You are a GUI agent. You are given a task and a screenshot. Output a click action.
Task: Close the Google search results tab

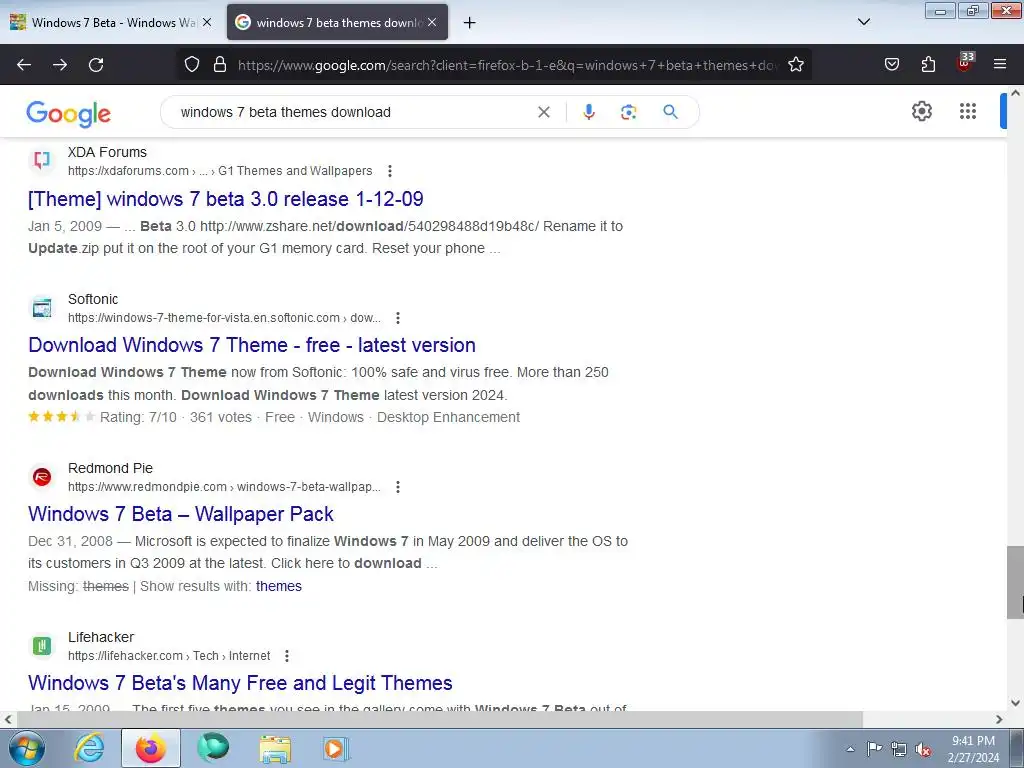(x=432, y=22)
